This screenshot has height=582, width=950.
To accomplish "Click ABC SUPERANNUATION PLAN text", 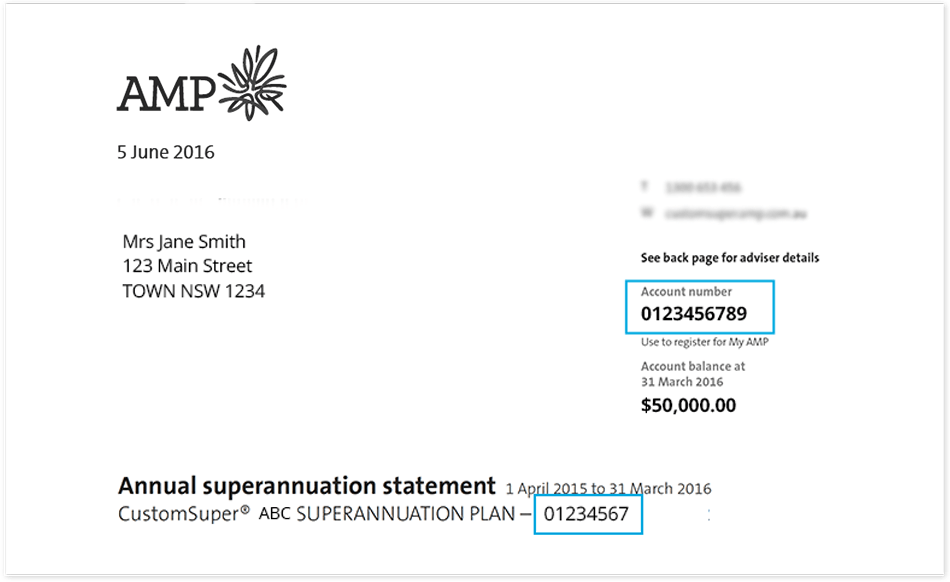I will [x=387, y=514].
